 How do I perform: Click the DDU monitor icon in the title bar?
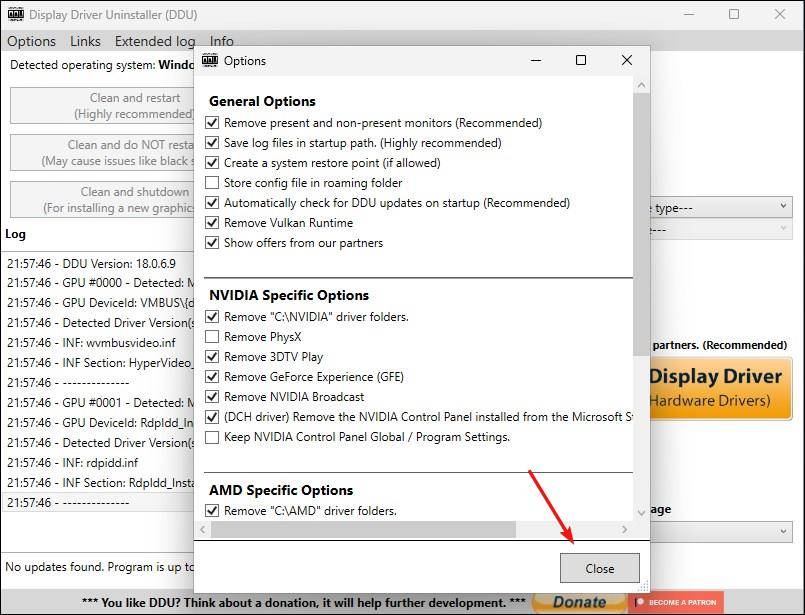(15, 14)
